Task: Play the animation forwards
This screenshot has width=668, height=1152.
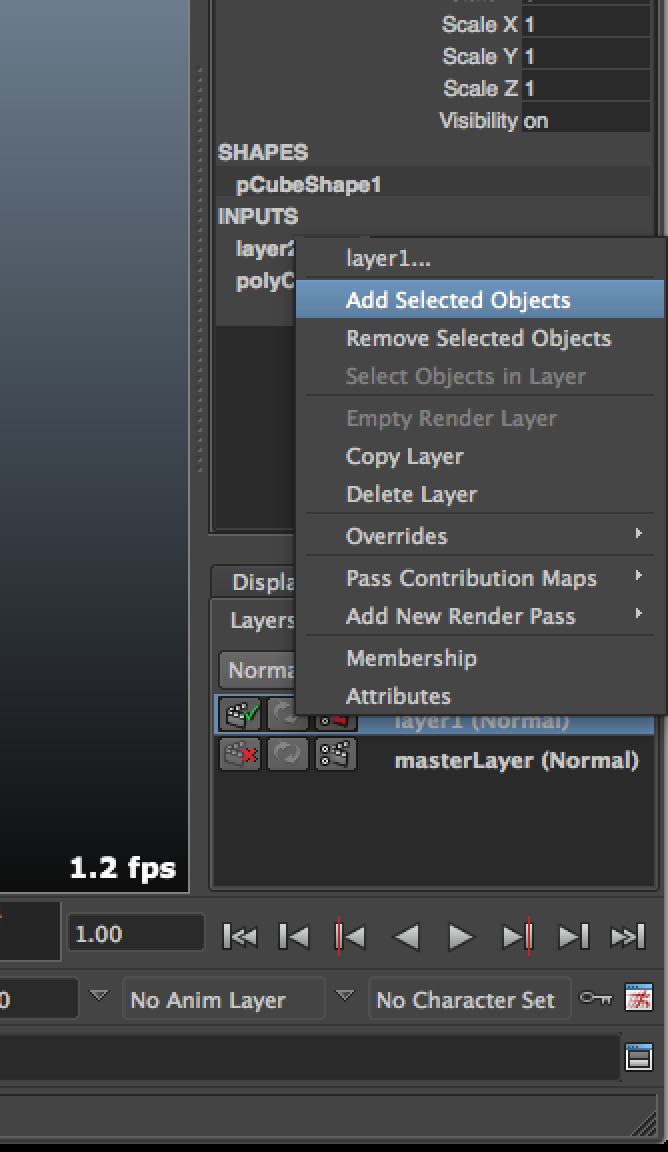Action: pos(461,937)
